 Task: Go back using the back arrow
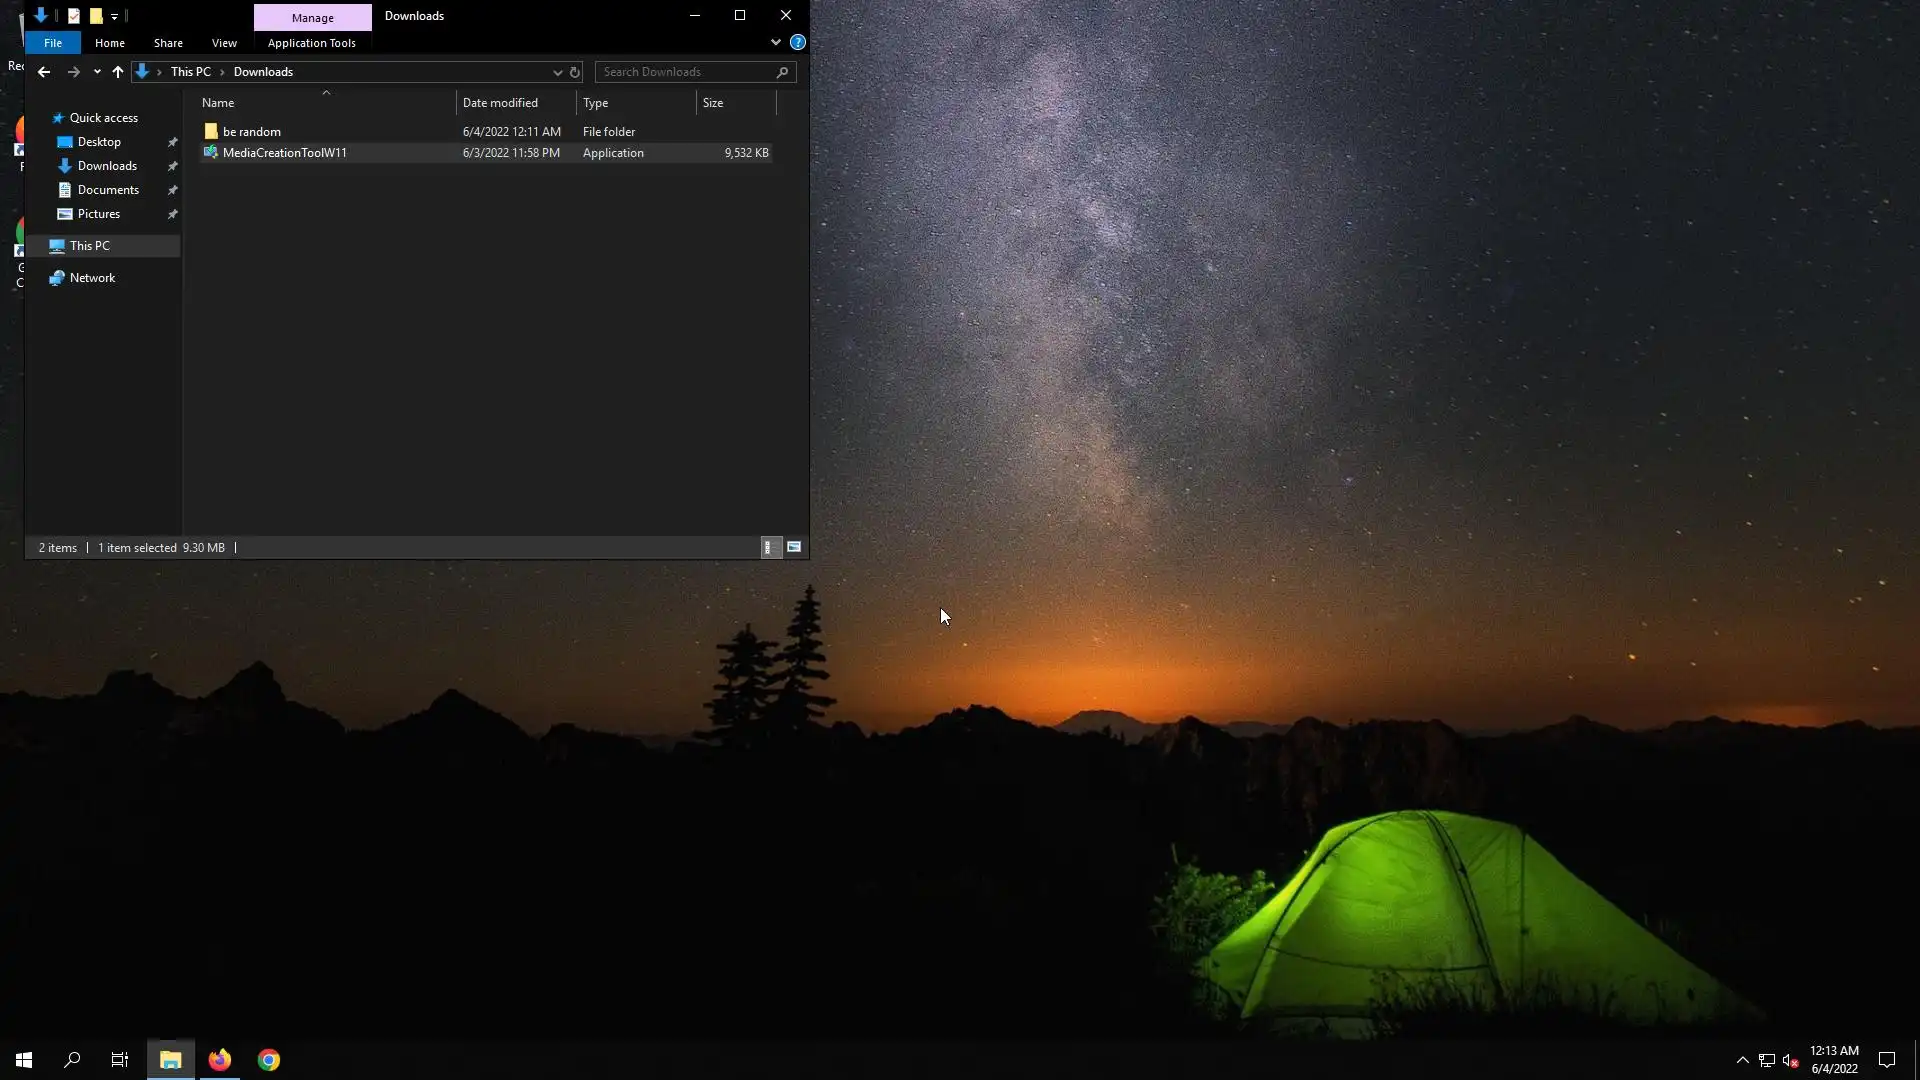point(44,72)
